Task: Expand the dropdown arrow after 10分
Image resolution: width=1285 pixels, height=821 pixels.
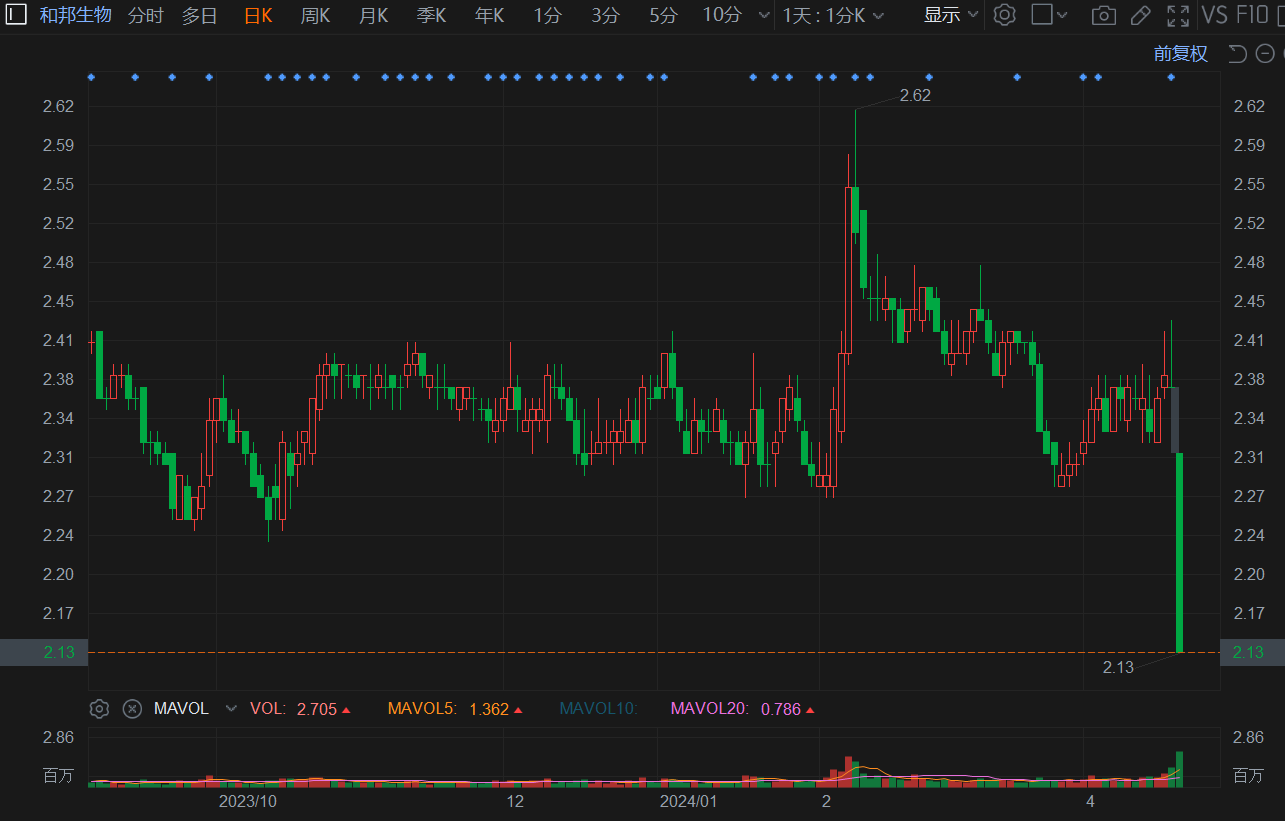Action: 765,15
